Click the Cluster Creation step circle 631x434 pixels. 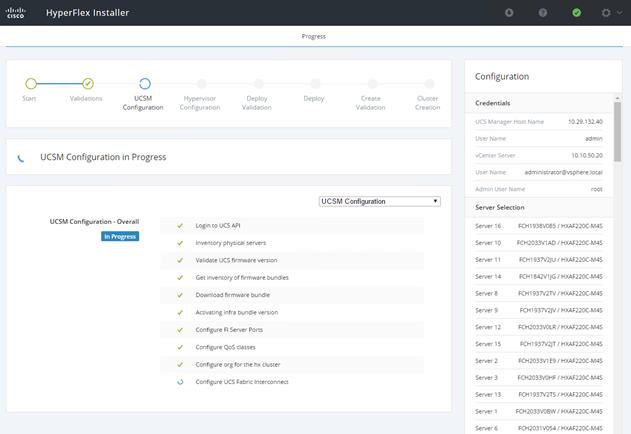coord(430,83)
